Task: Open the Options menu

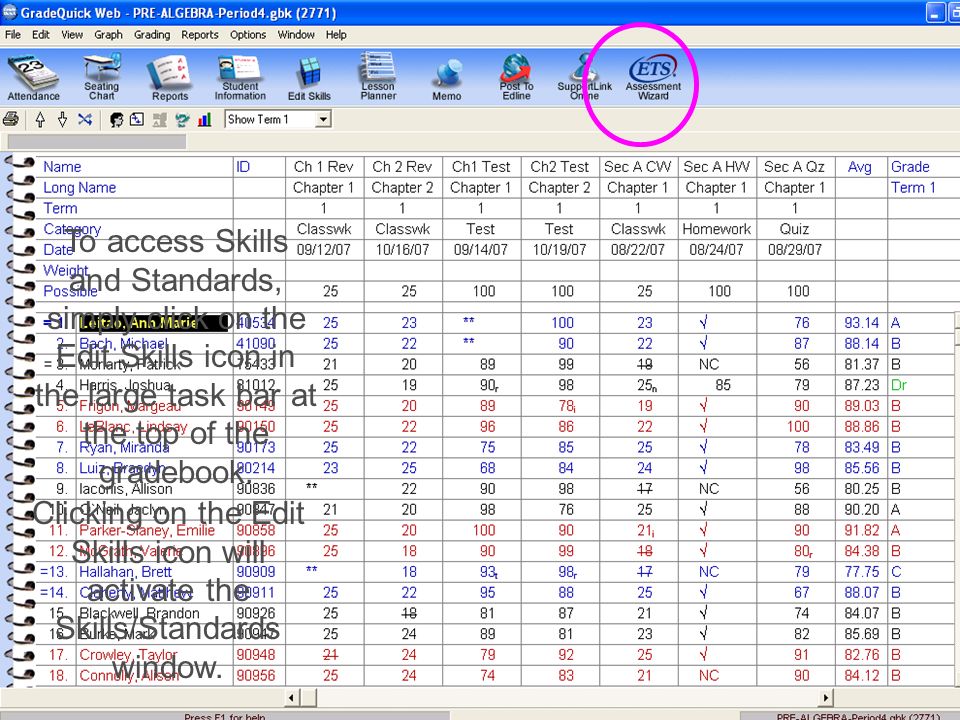Action: [x=248, y=35]
